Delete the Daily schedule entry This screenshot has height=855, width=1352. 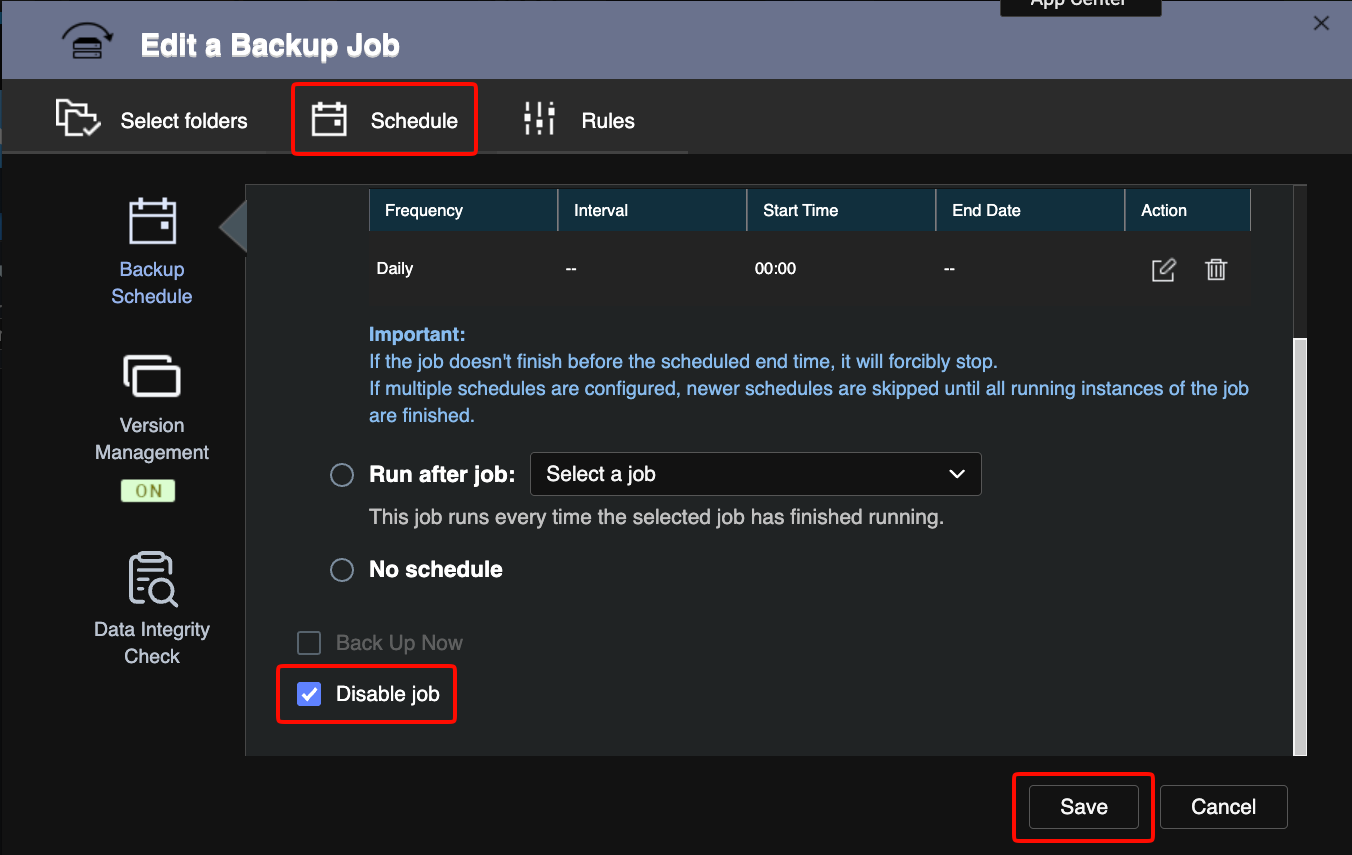tap(1216, 269)
